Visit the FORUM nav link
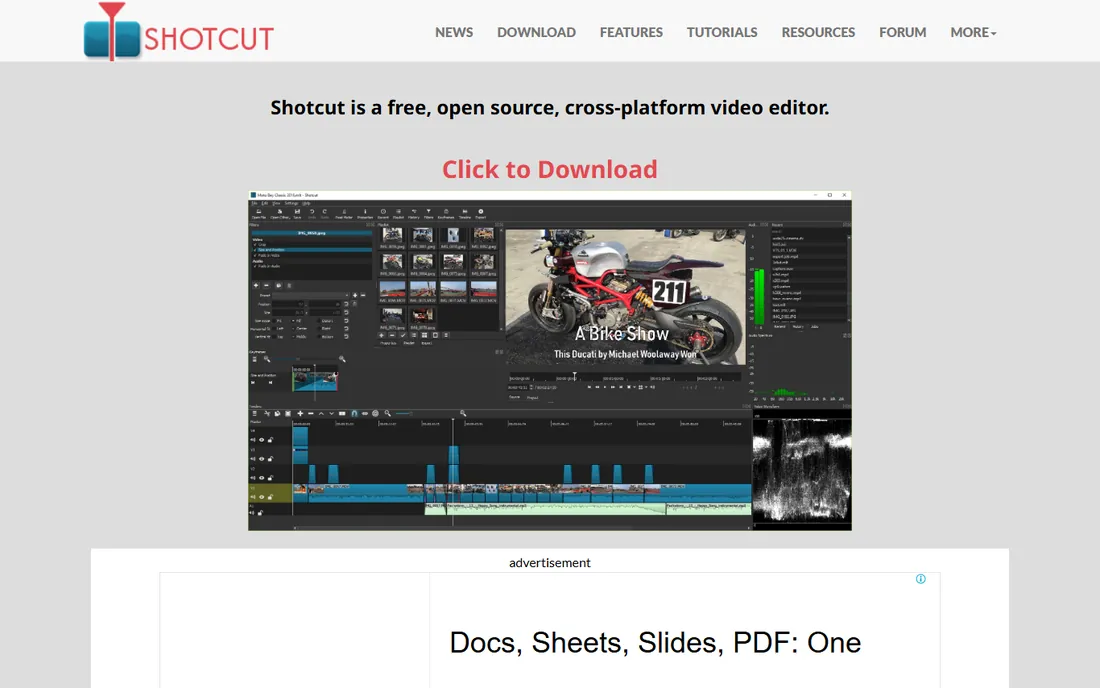This screenshot has height=688, width=1100. 902,32
